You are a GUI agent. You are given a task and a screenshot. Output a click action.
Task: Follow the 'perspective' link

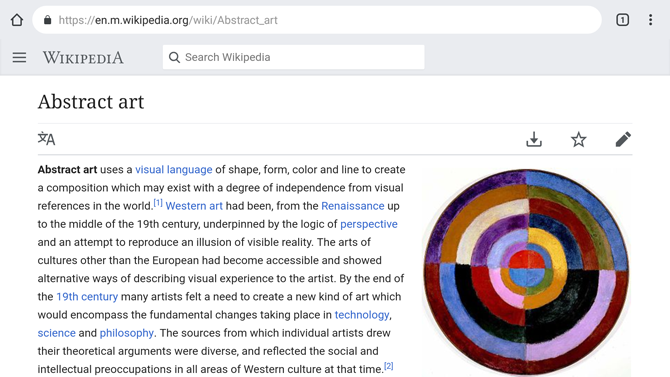click(369, 224)
